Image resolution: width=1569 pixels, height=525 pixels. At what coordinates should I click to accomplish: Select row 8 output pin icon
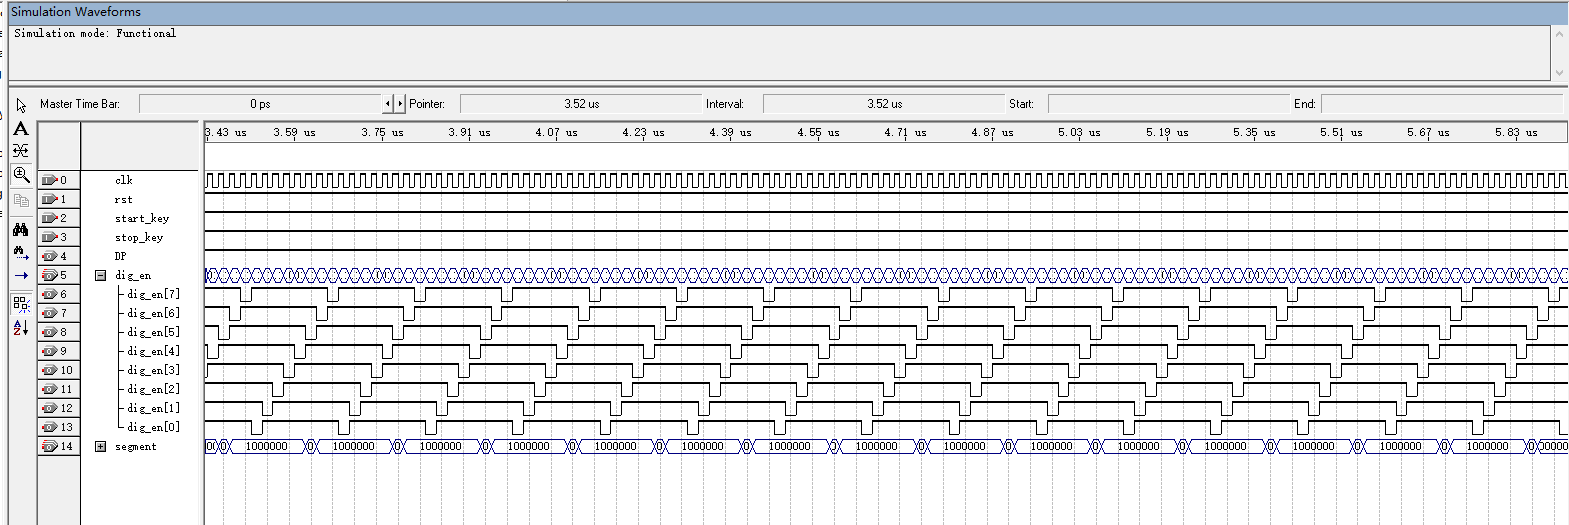click(x=50, y=332)
